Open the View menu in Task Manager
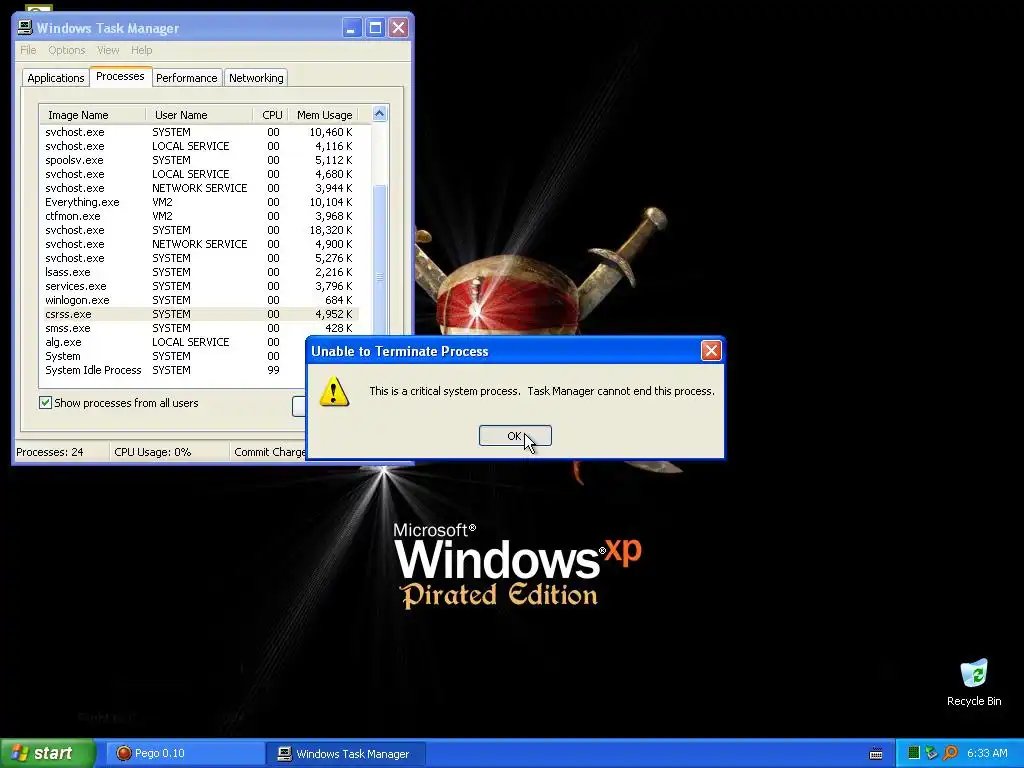This screenshot has height=768, width=1024. [108, 50]
